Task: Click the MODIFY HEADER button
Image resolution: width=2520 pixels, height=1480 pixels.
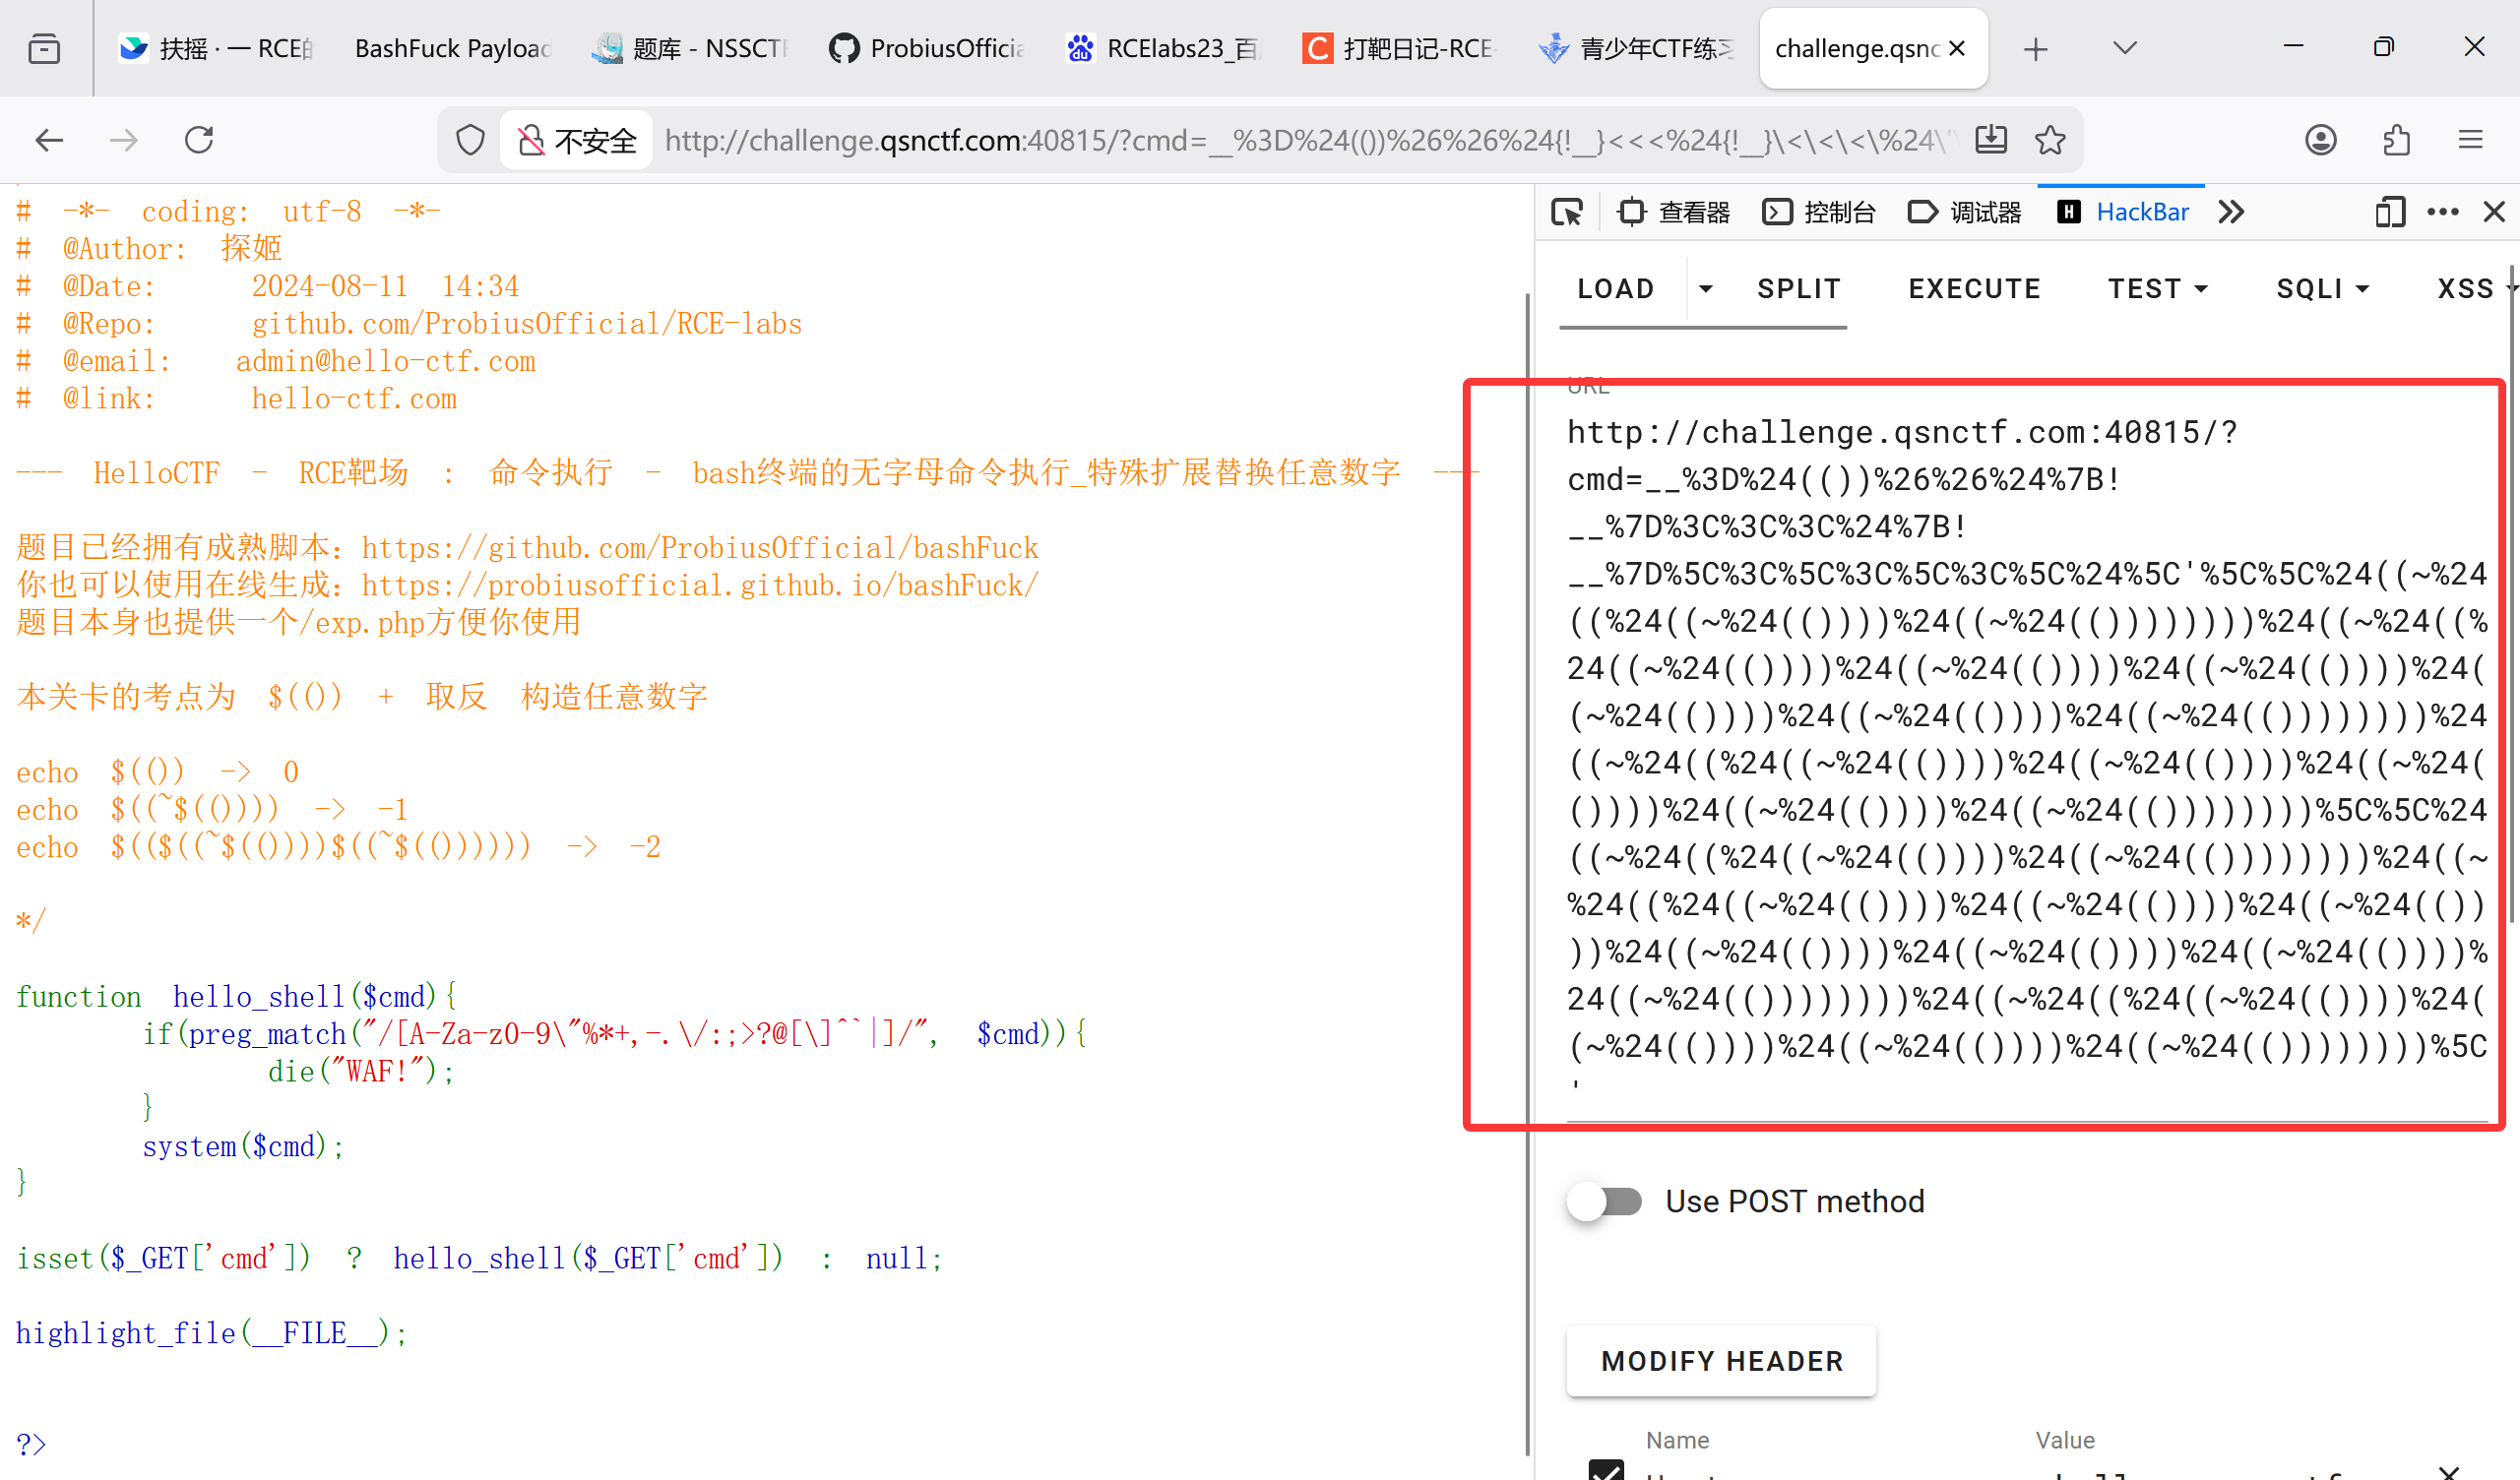Action: point(1721,1361)
